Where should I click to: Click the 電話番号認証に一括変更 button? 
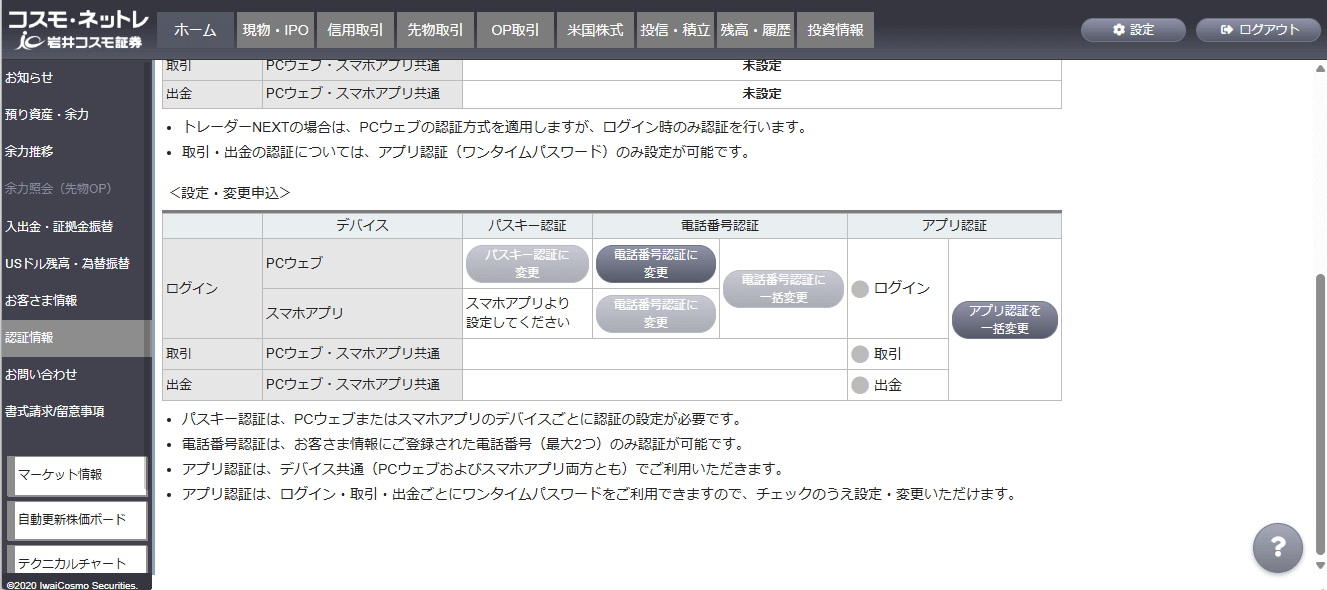783,289
